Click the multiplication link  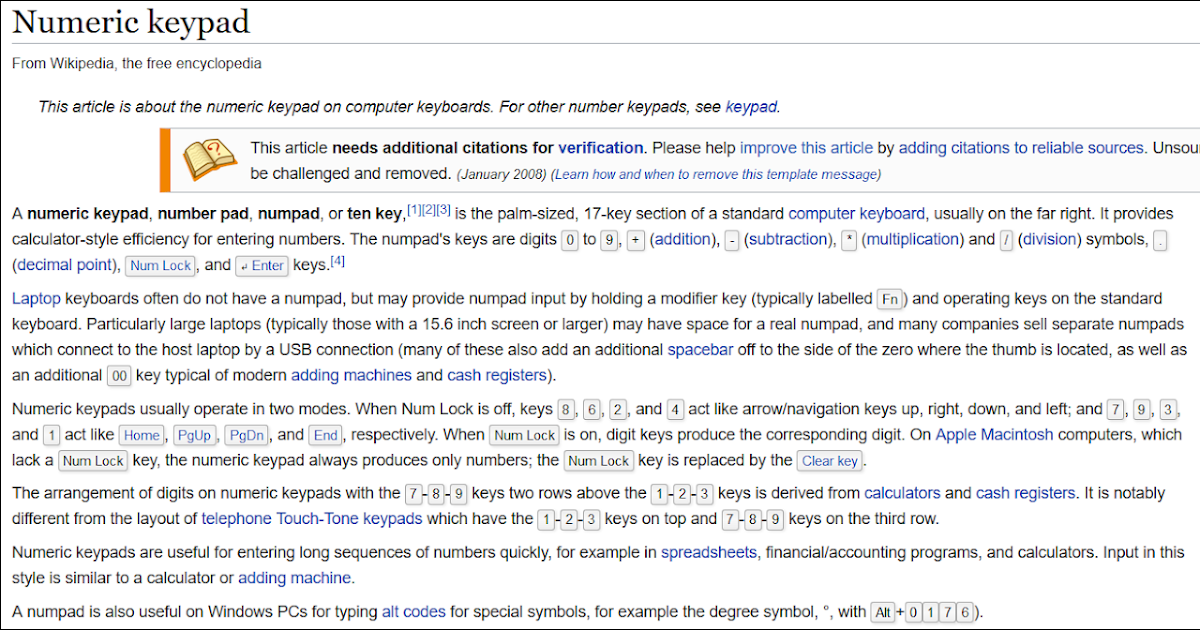(x=913, y=239)
